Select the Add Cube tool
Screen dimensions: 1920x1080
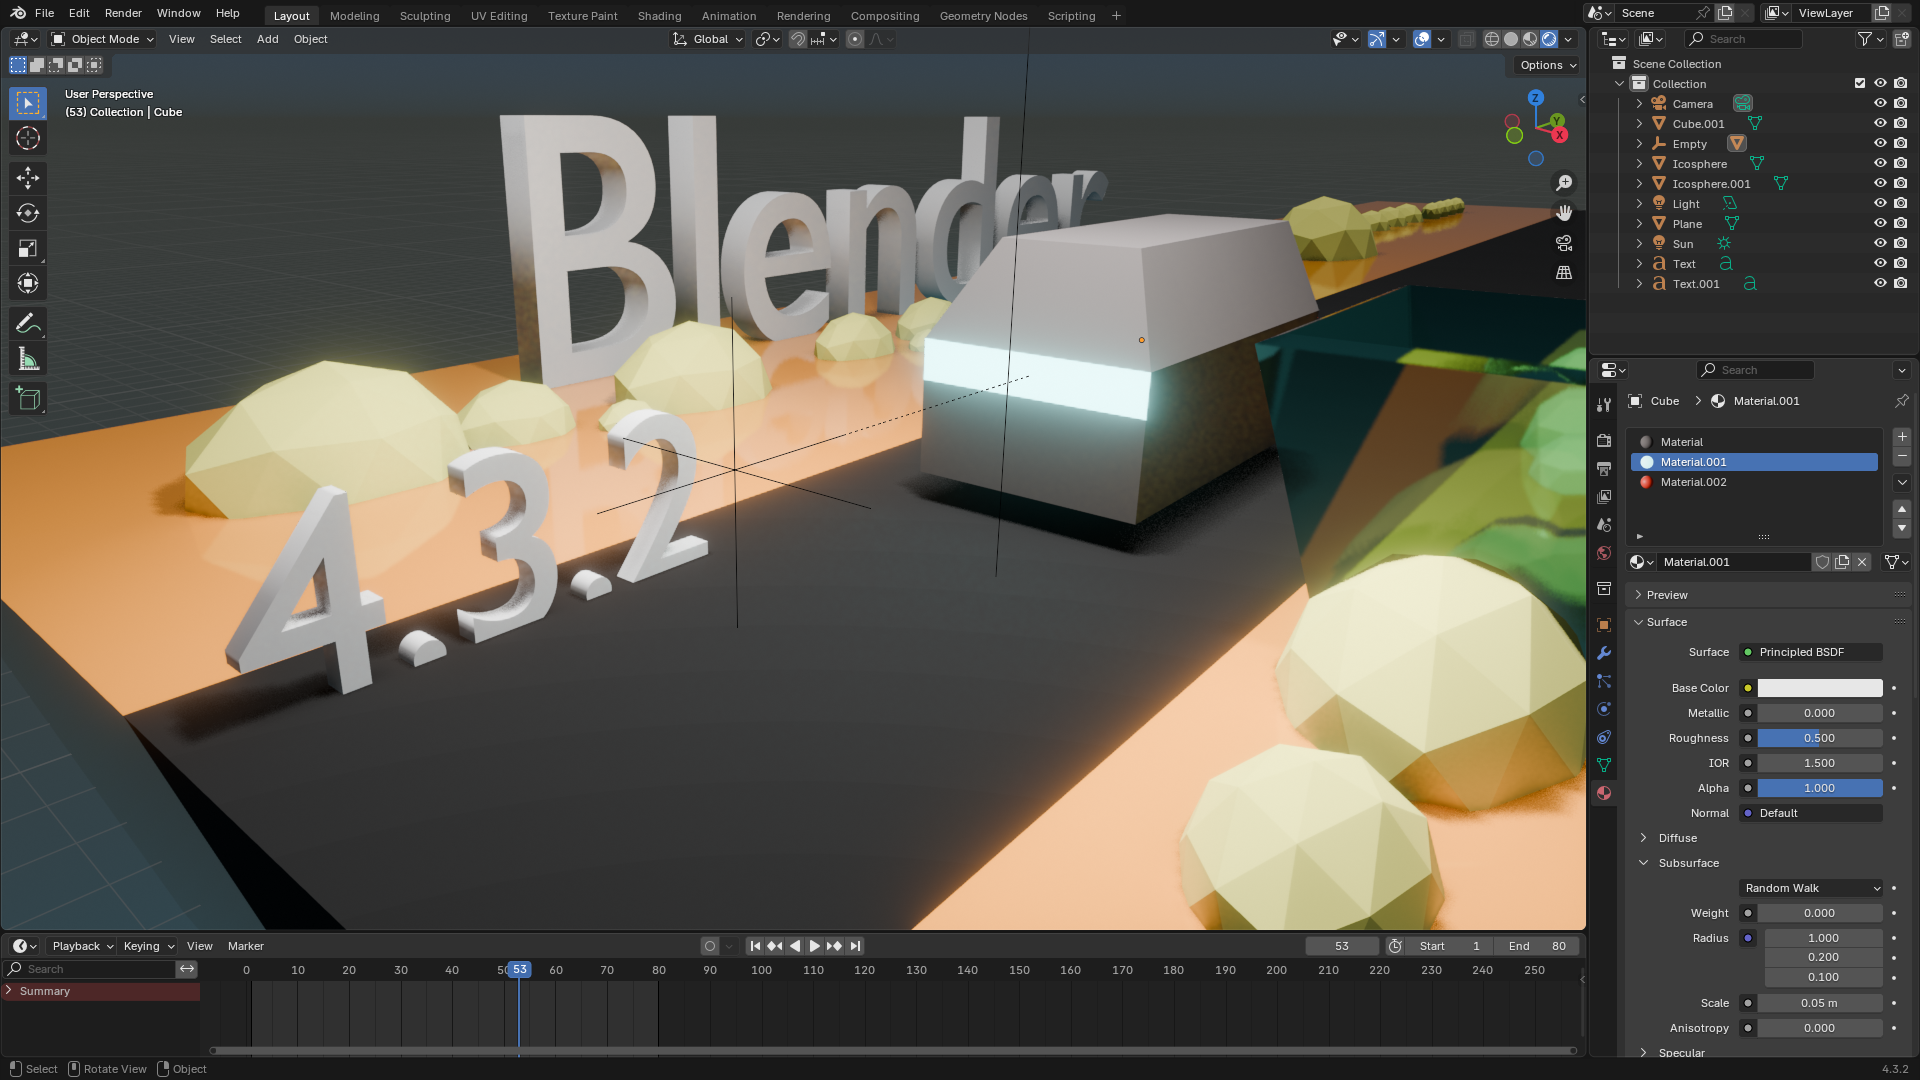[x=28, y=399]
